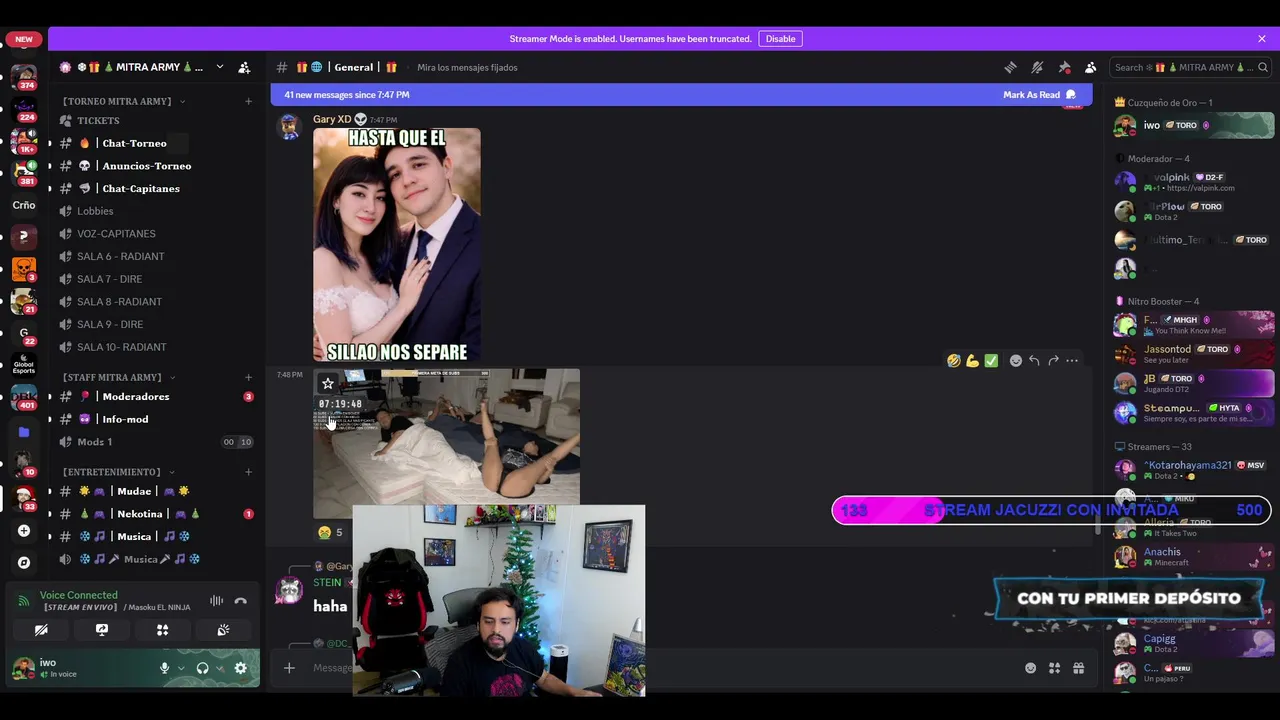
Task: Reply to message using arrow icon
Action: (x=1034, y=360)
